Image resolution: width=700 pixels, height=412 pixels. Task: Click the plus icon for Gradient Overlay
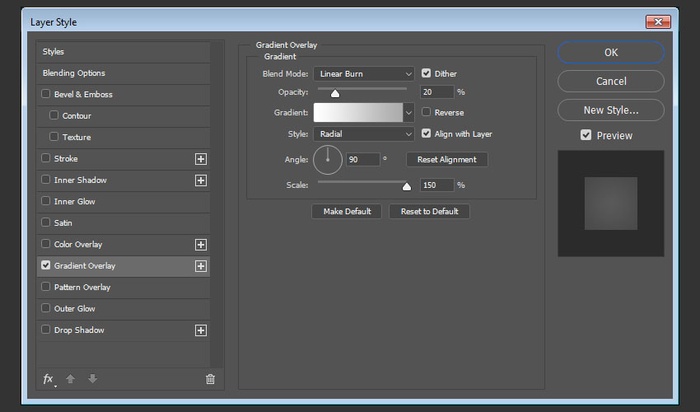[200, 266]
